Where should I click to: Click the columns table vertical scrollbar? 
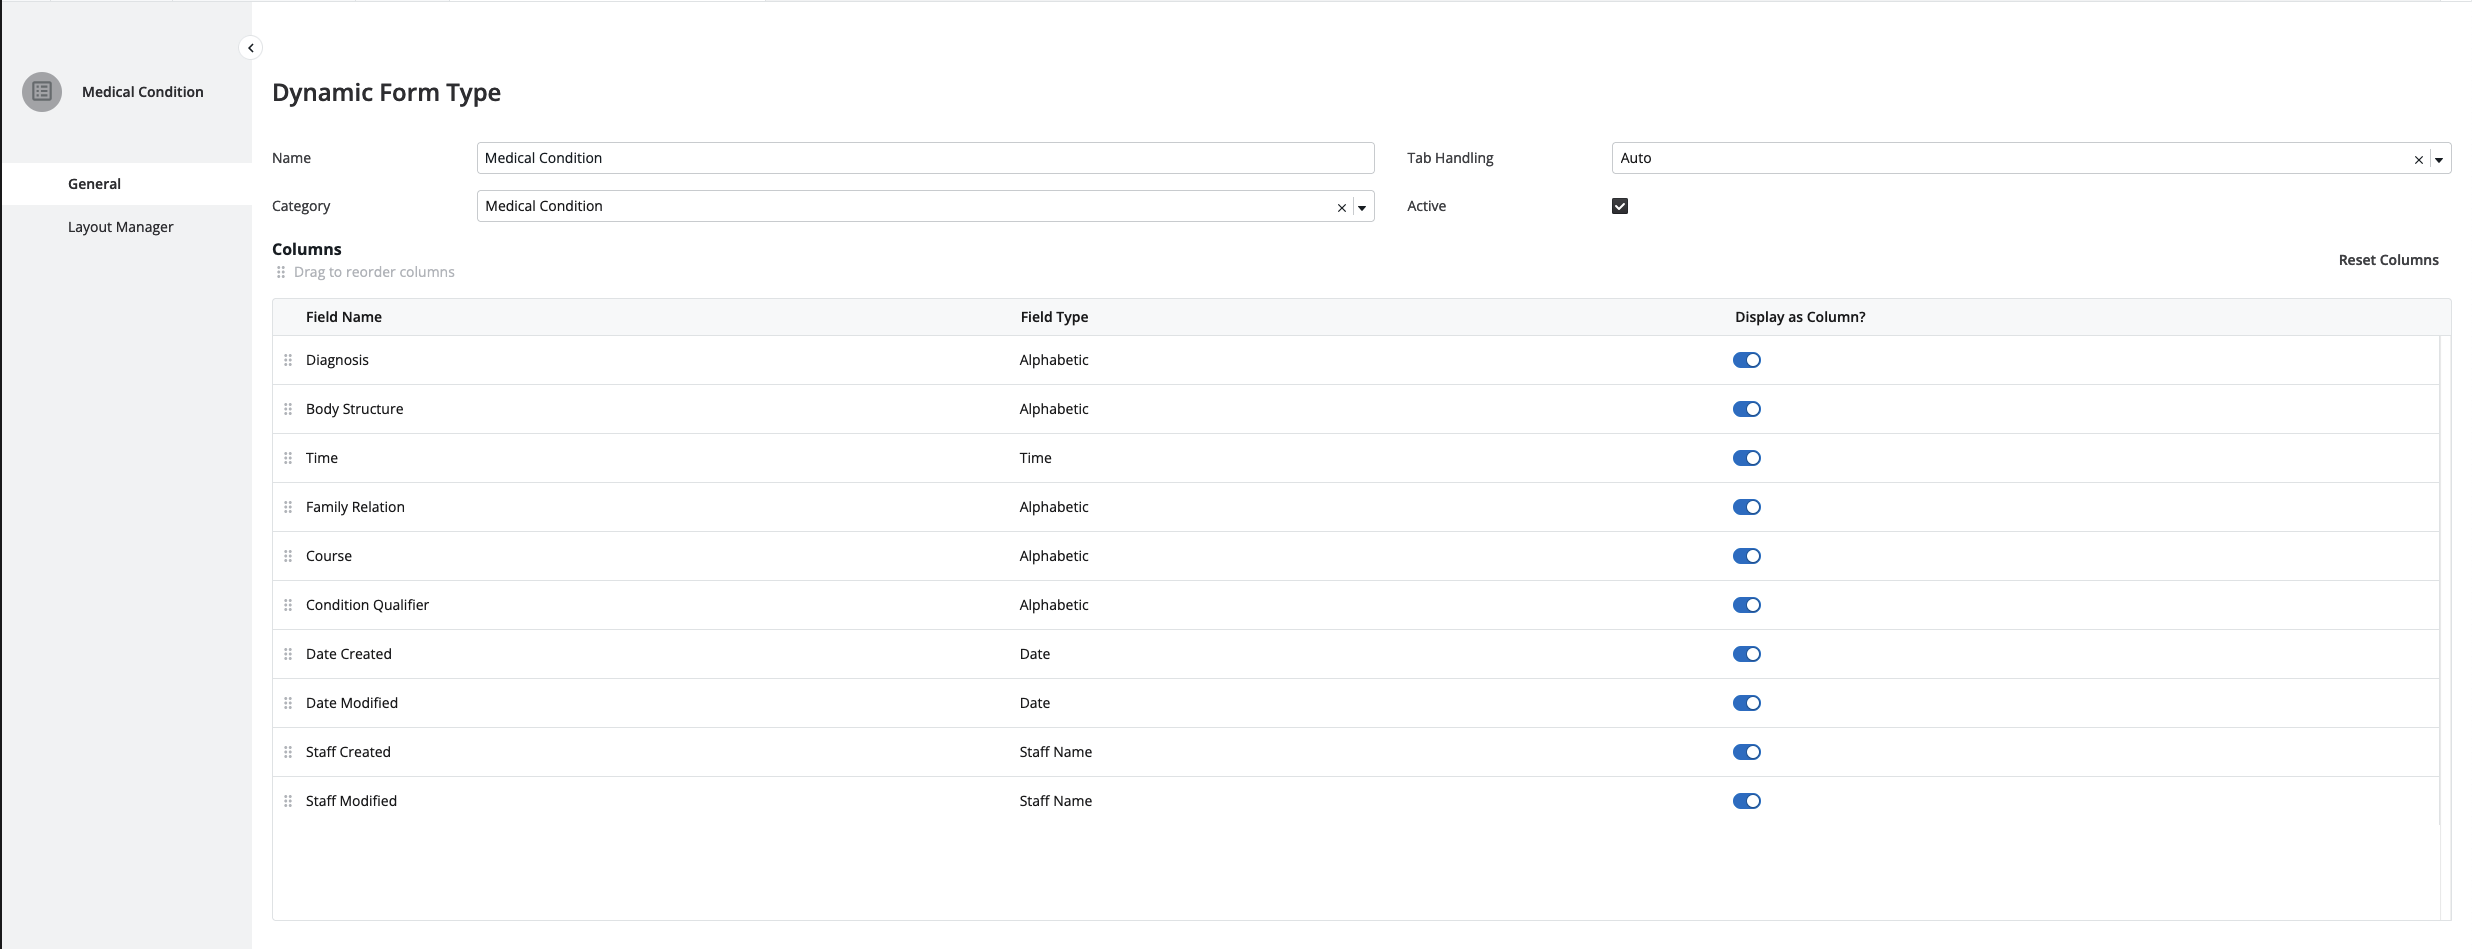[x=2445, y=628]
